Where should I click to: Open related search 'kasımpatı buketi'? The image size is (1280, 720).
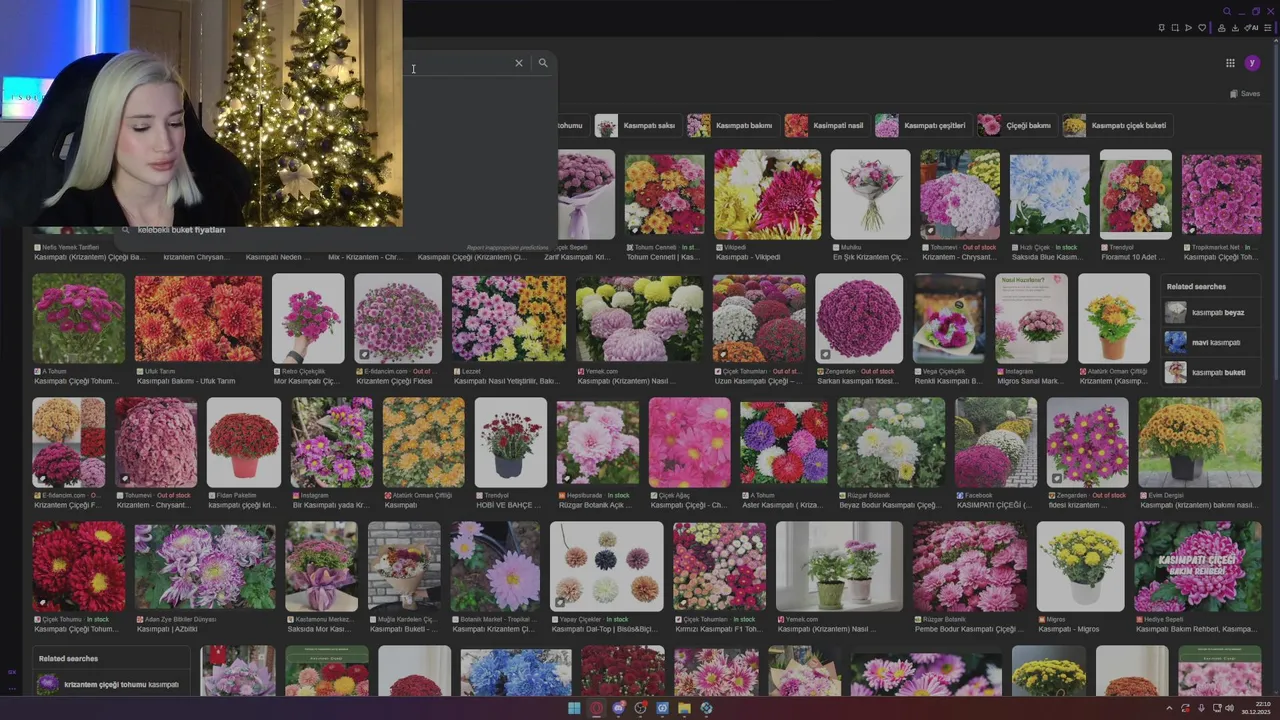[1208, 372]
